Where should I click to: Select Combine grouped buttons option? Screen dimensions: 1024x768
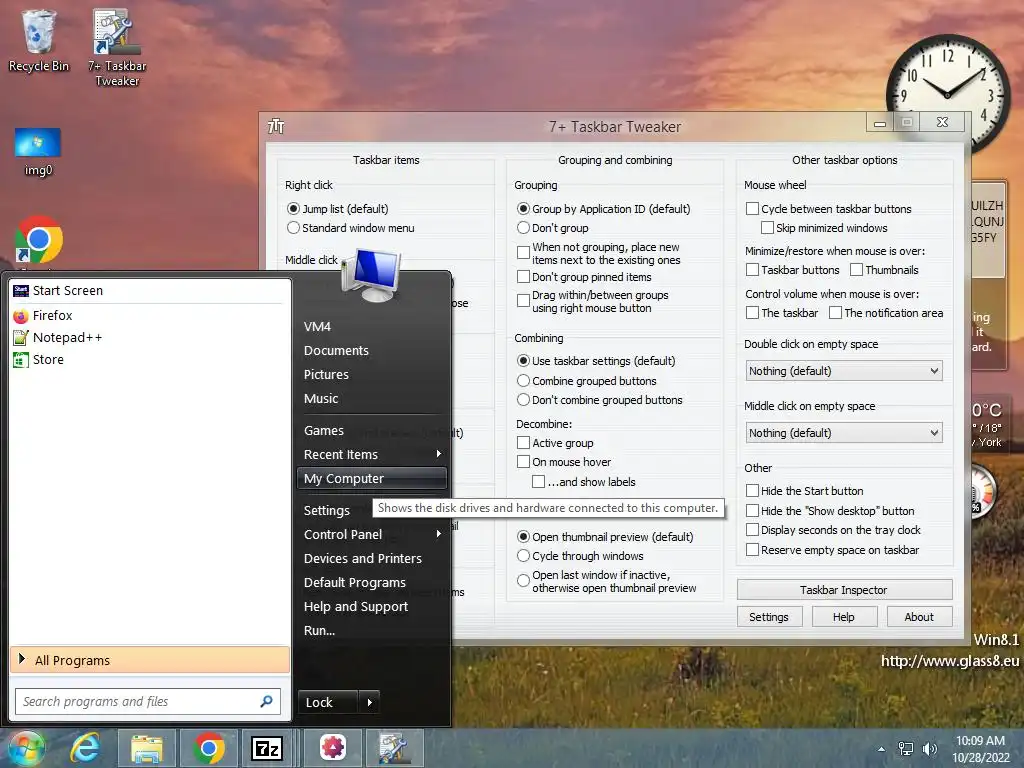pos(523,381)
